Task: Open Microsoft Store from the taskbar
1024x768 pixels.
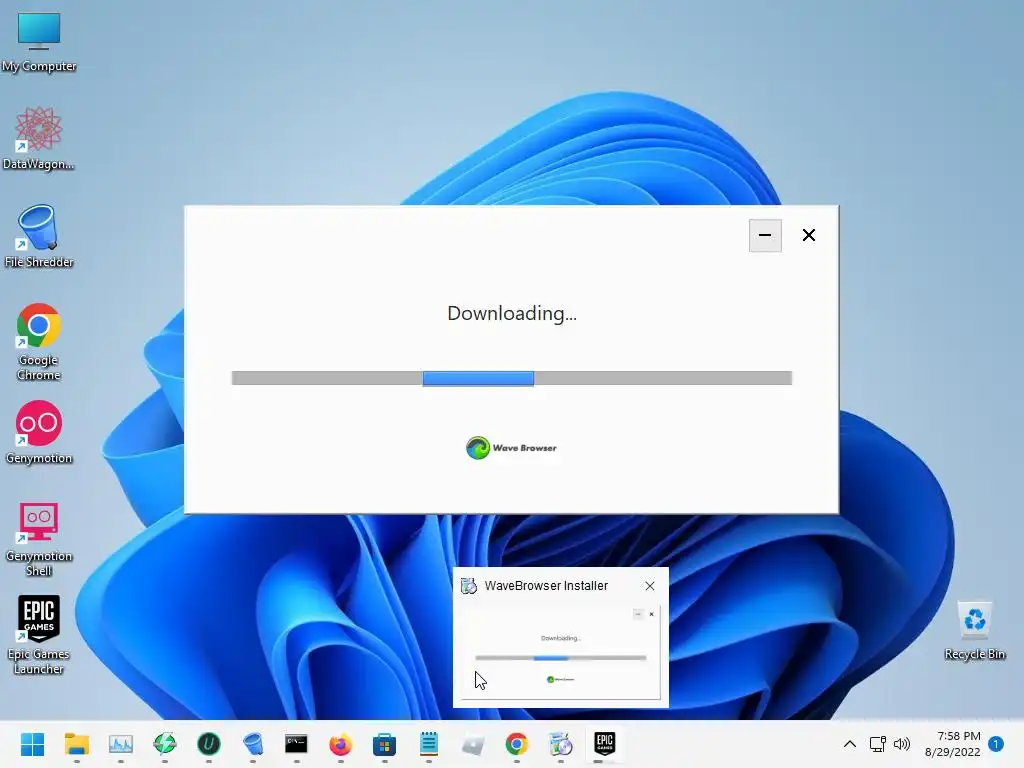Action: 385,744
